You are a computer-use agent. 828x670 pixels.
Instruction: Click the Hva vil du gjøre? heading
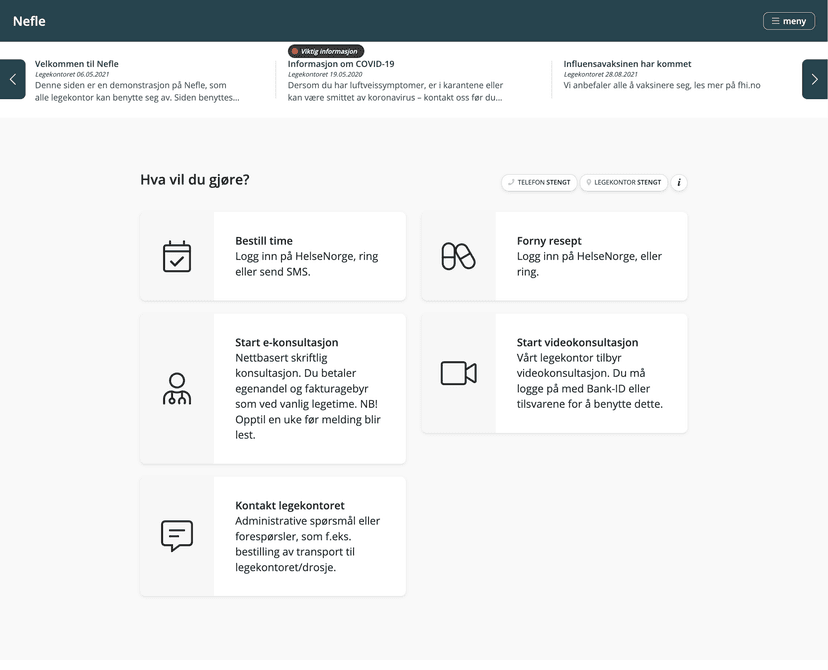(194, 180)
